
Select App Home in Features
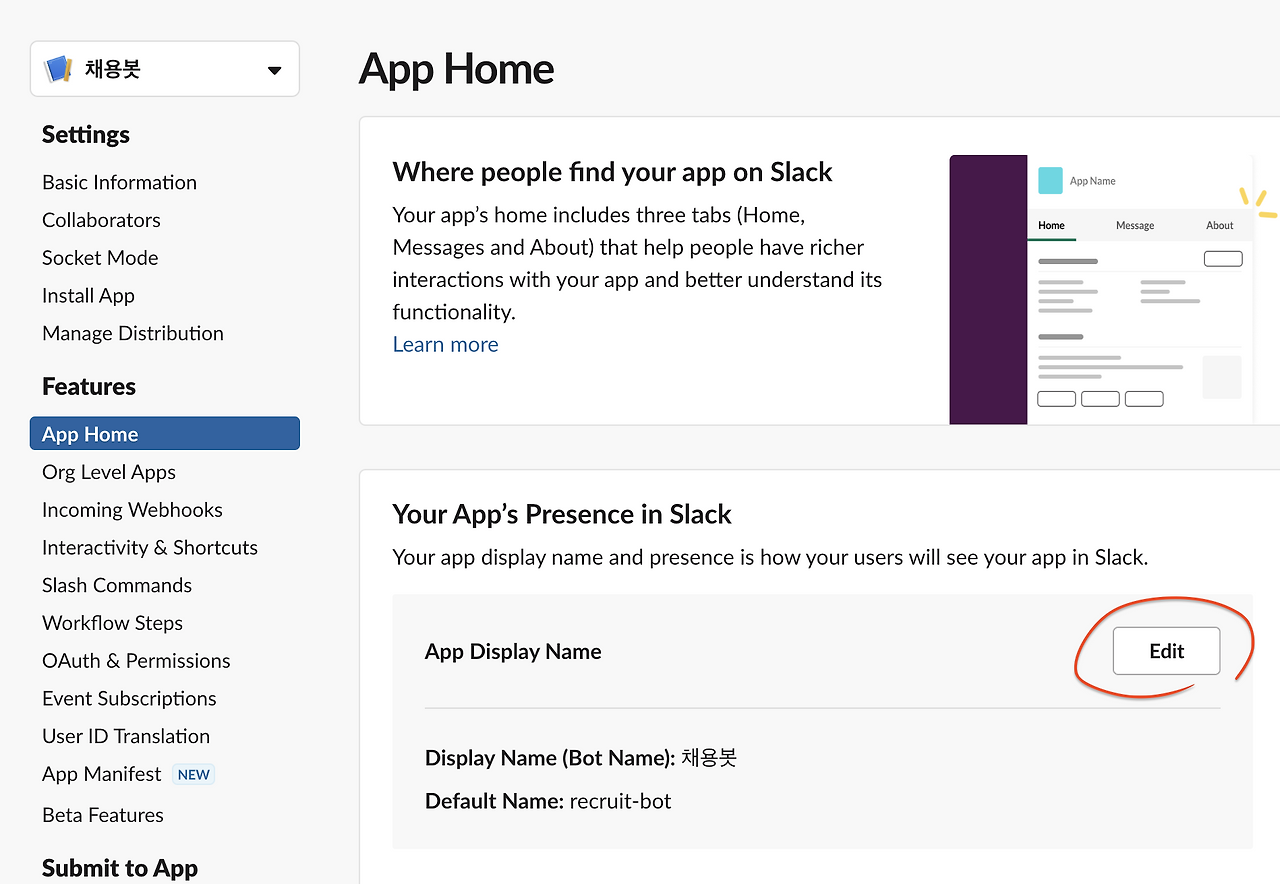(x=90, y=434)
